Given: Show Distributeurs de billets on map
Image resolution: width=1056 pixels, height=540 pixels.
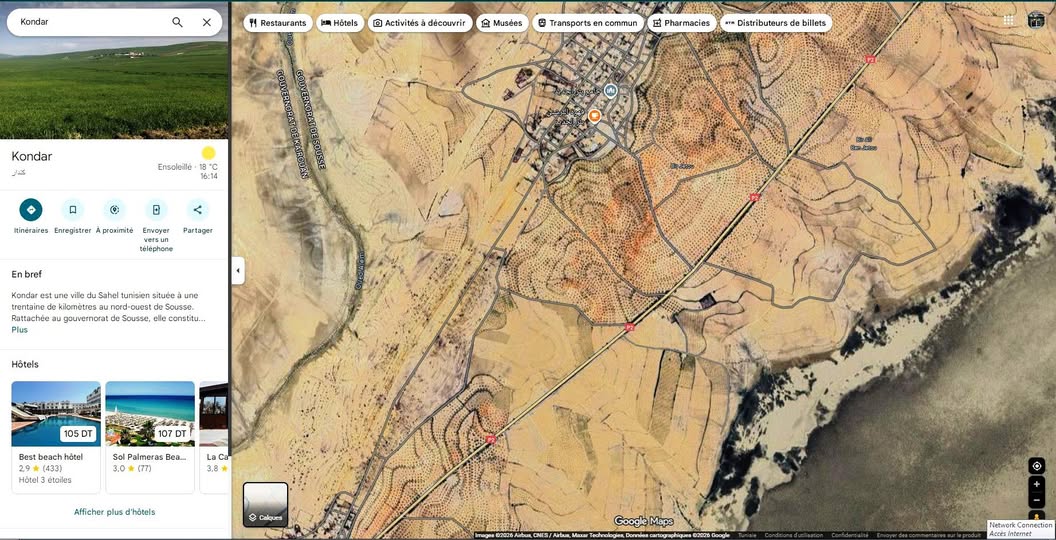Looking at the screenshot, I should coord(775,23).
